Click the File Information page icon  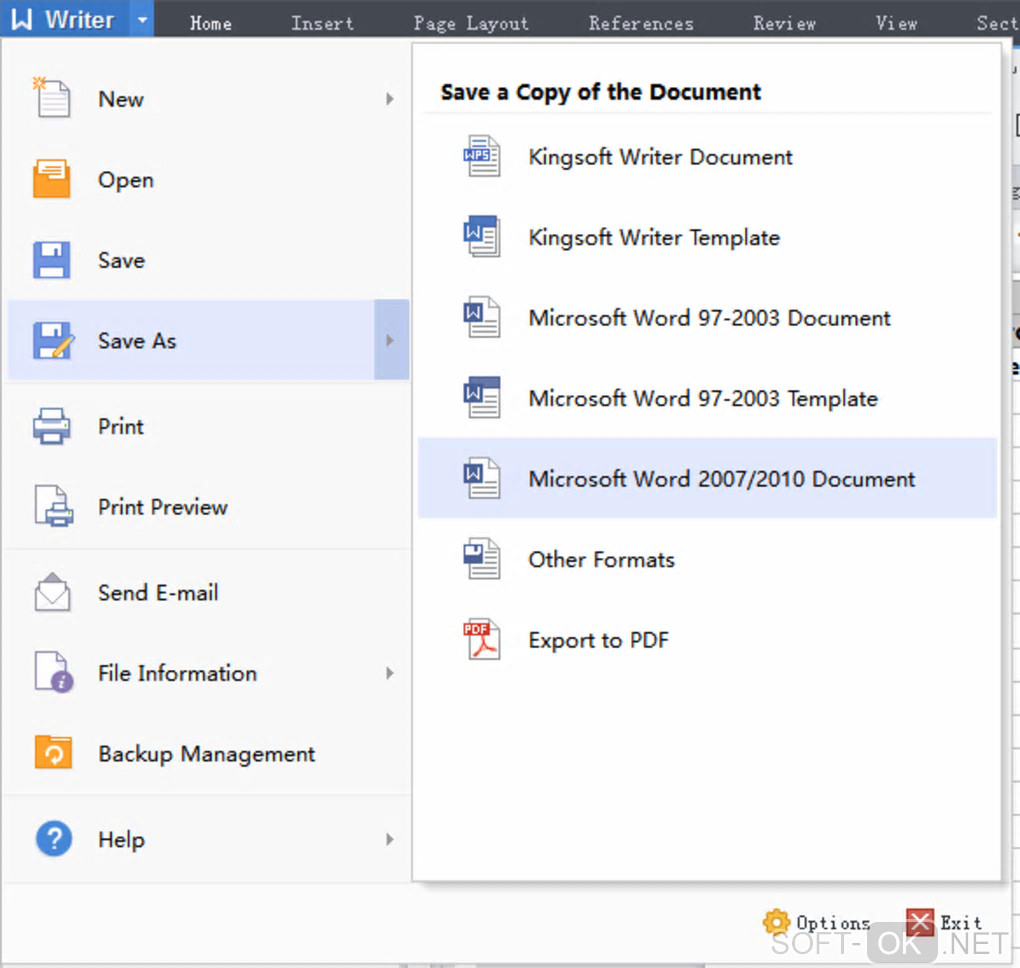click(53, 672)
